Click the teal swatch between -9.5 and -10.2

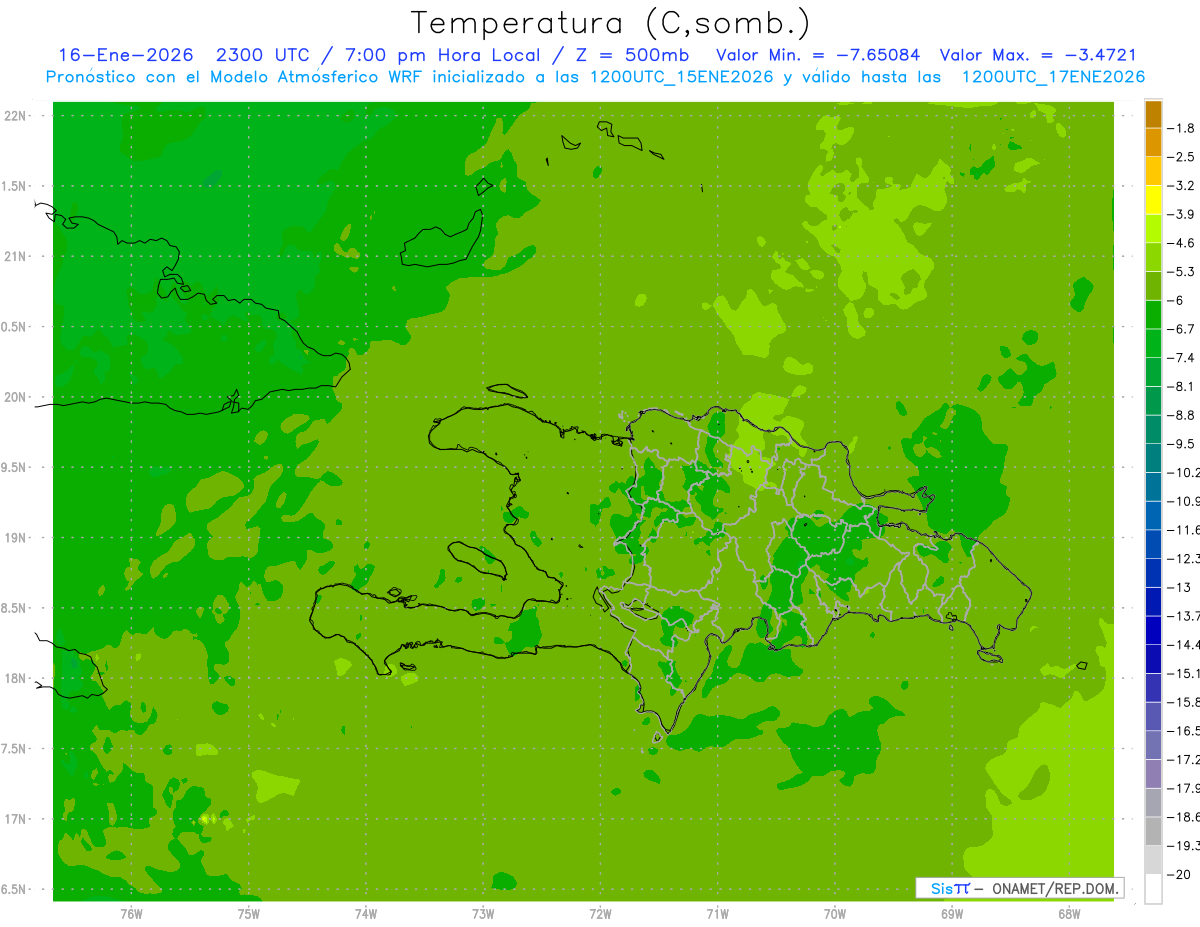pos(1153,458)
